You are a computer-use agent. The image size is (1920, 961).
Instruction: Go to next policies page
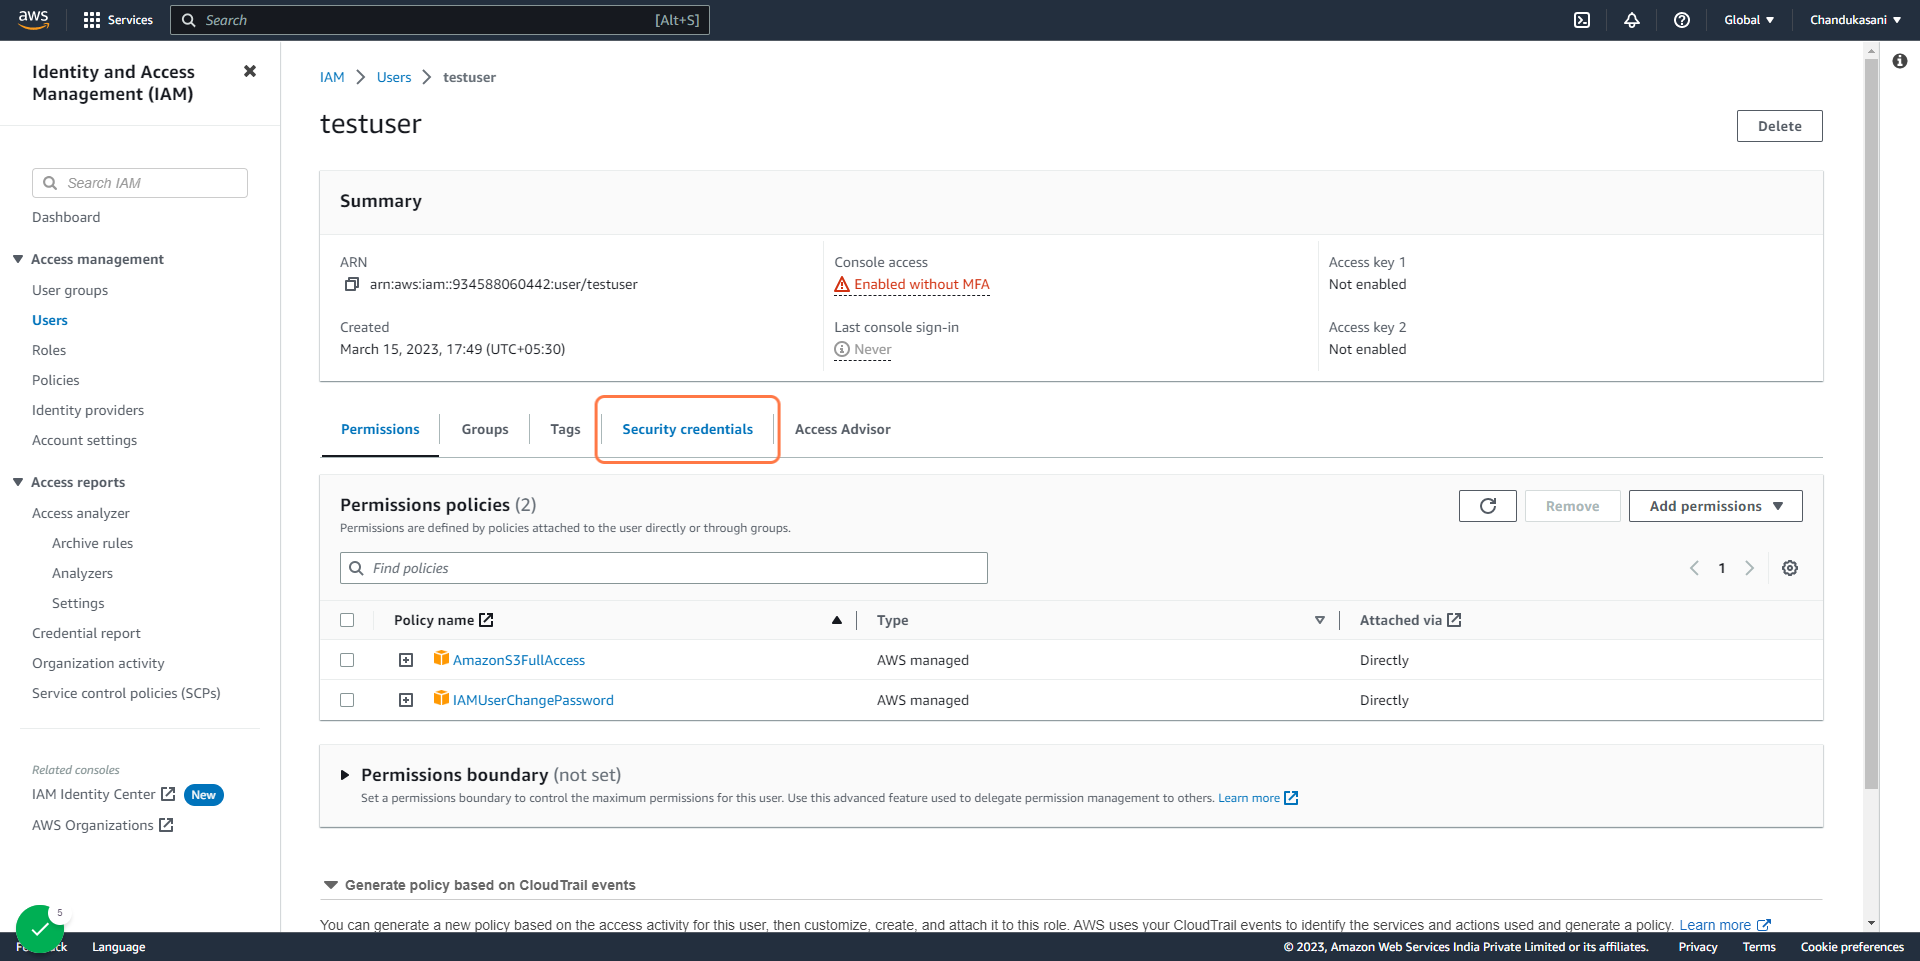(x=1749, y=568)
